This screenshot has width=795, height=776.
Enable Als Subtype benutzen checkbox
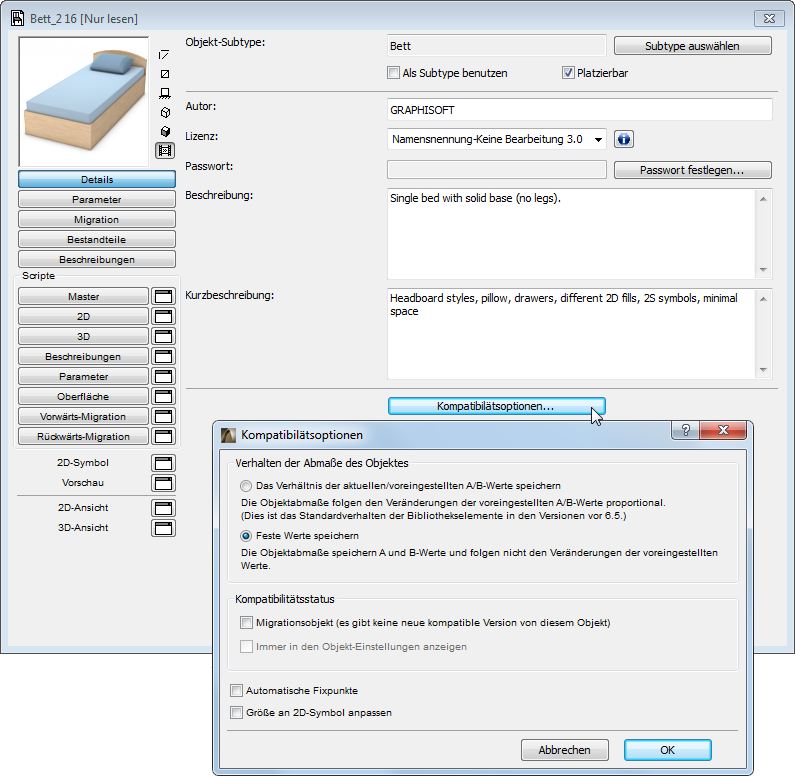(393, 73)
